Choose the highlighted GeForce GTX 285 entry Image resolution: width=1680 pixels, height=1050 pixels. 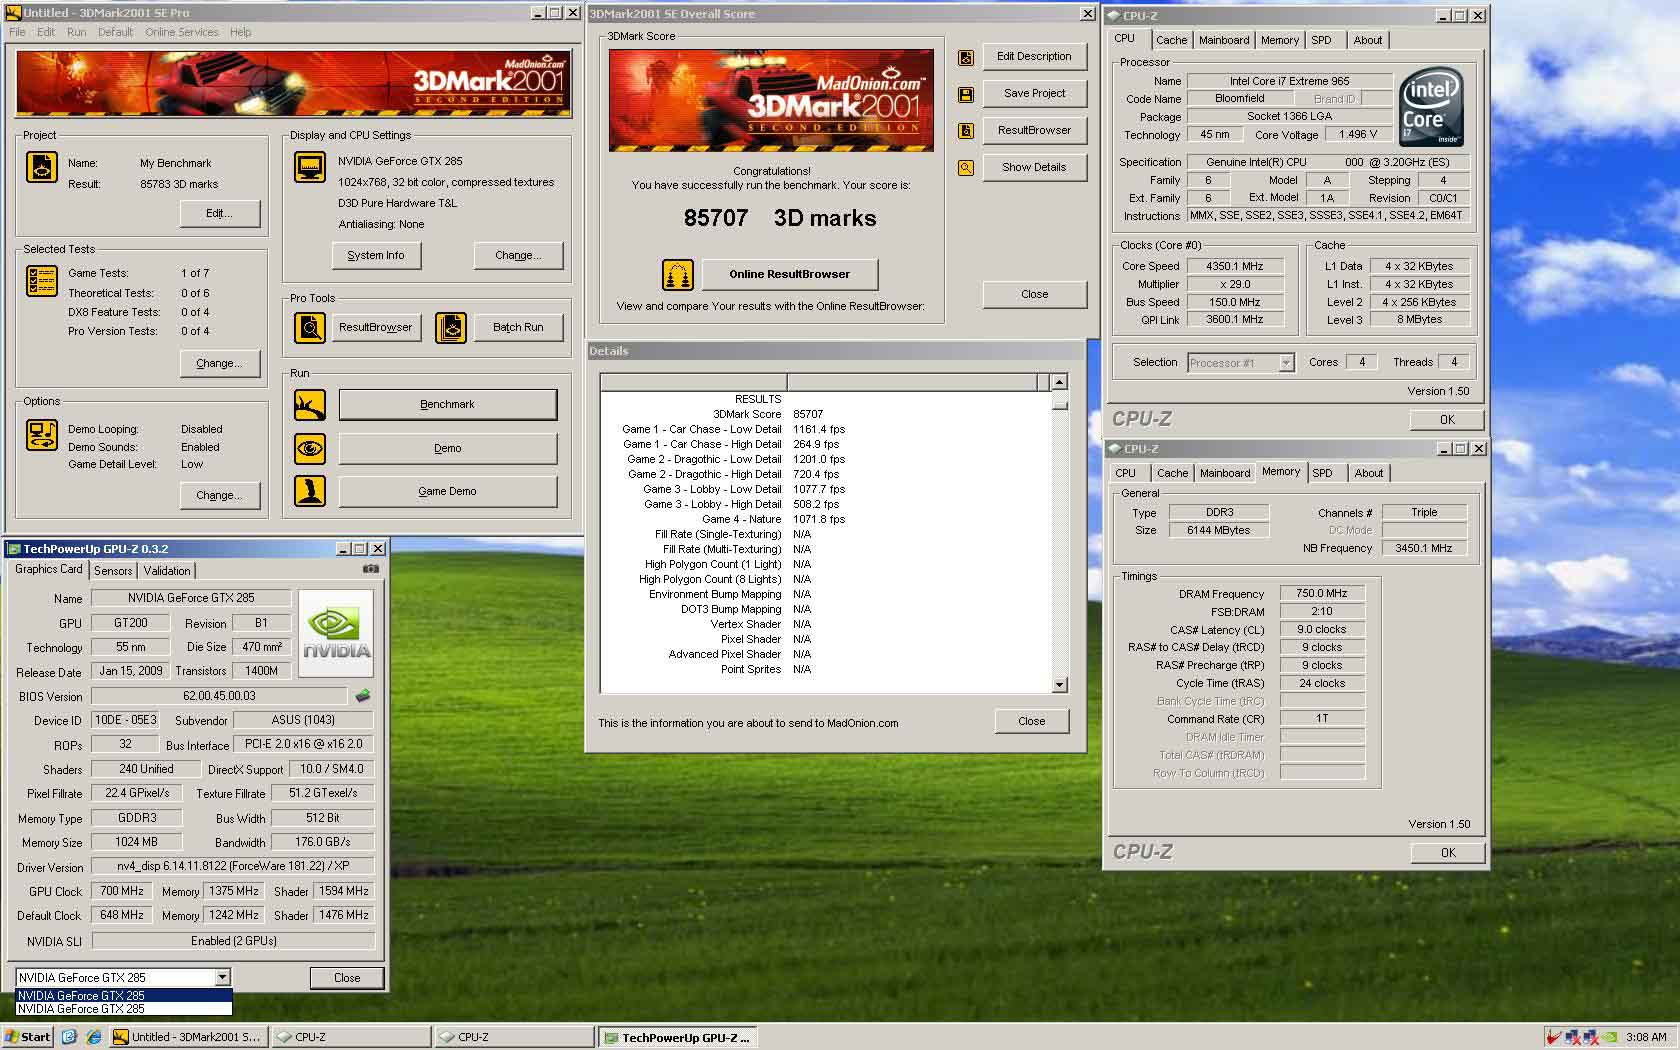click(x=123, y=996)
